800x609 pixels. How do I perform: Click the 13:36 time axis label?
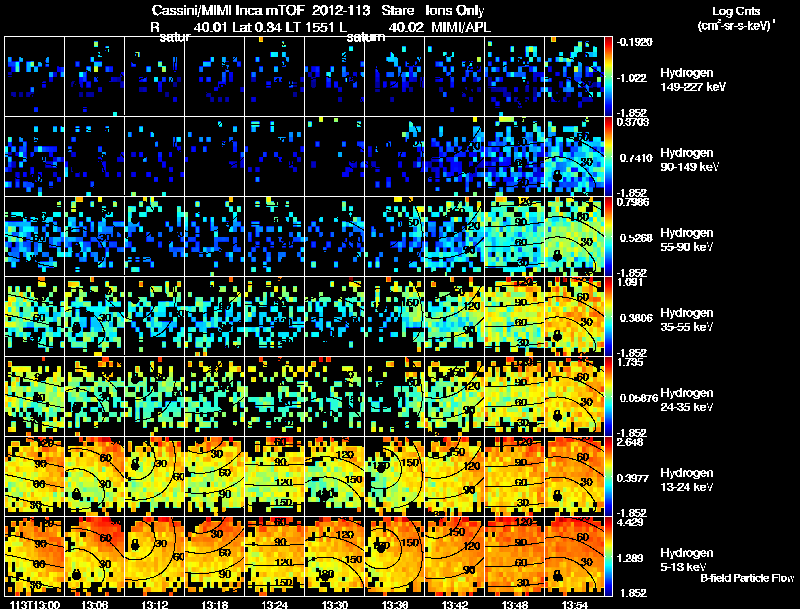395,604
